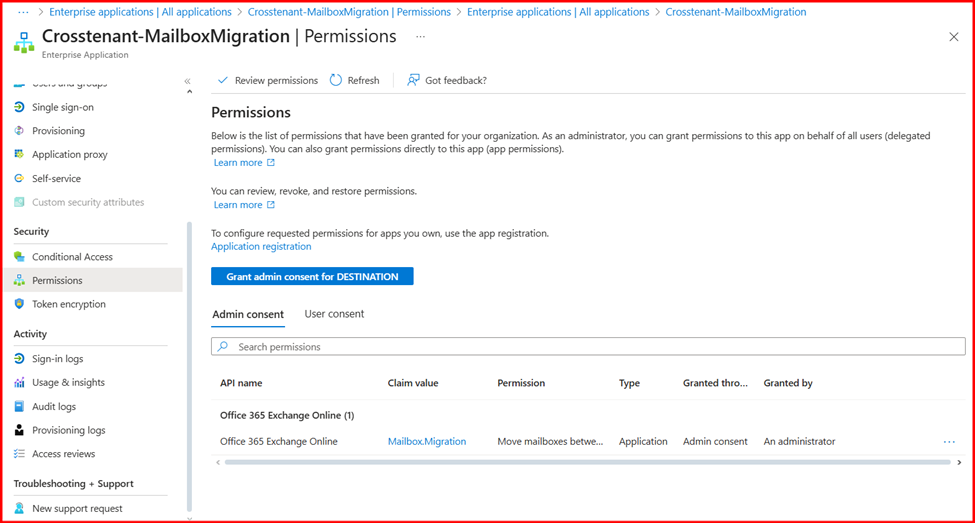Collapse the left navigation pane
Screen dimensions: 975x523
click(187, 81)
